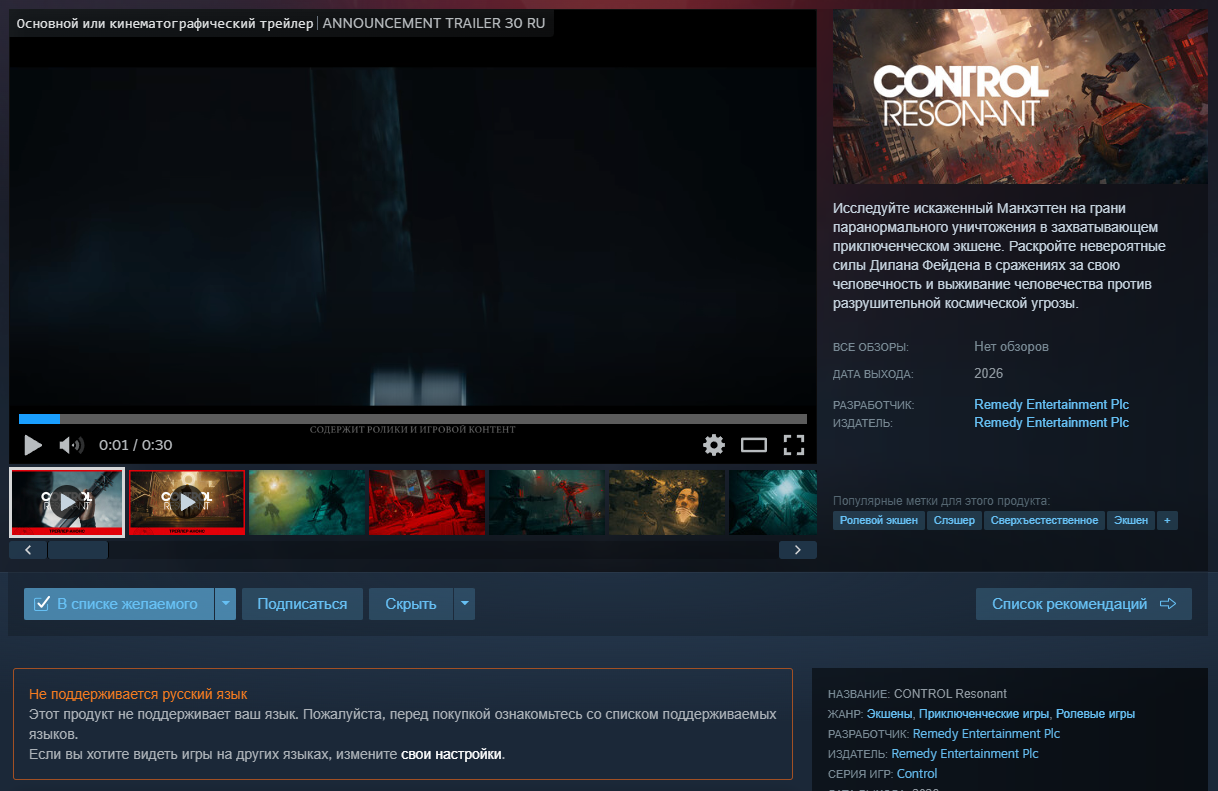The image size is (1218, 791).
Task: Mute the trailer volume
Action: (x=71, y=445)
